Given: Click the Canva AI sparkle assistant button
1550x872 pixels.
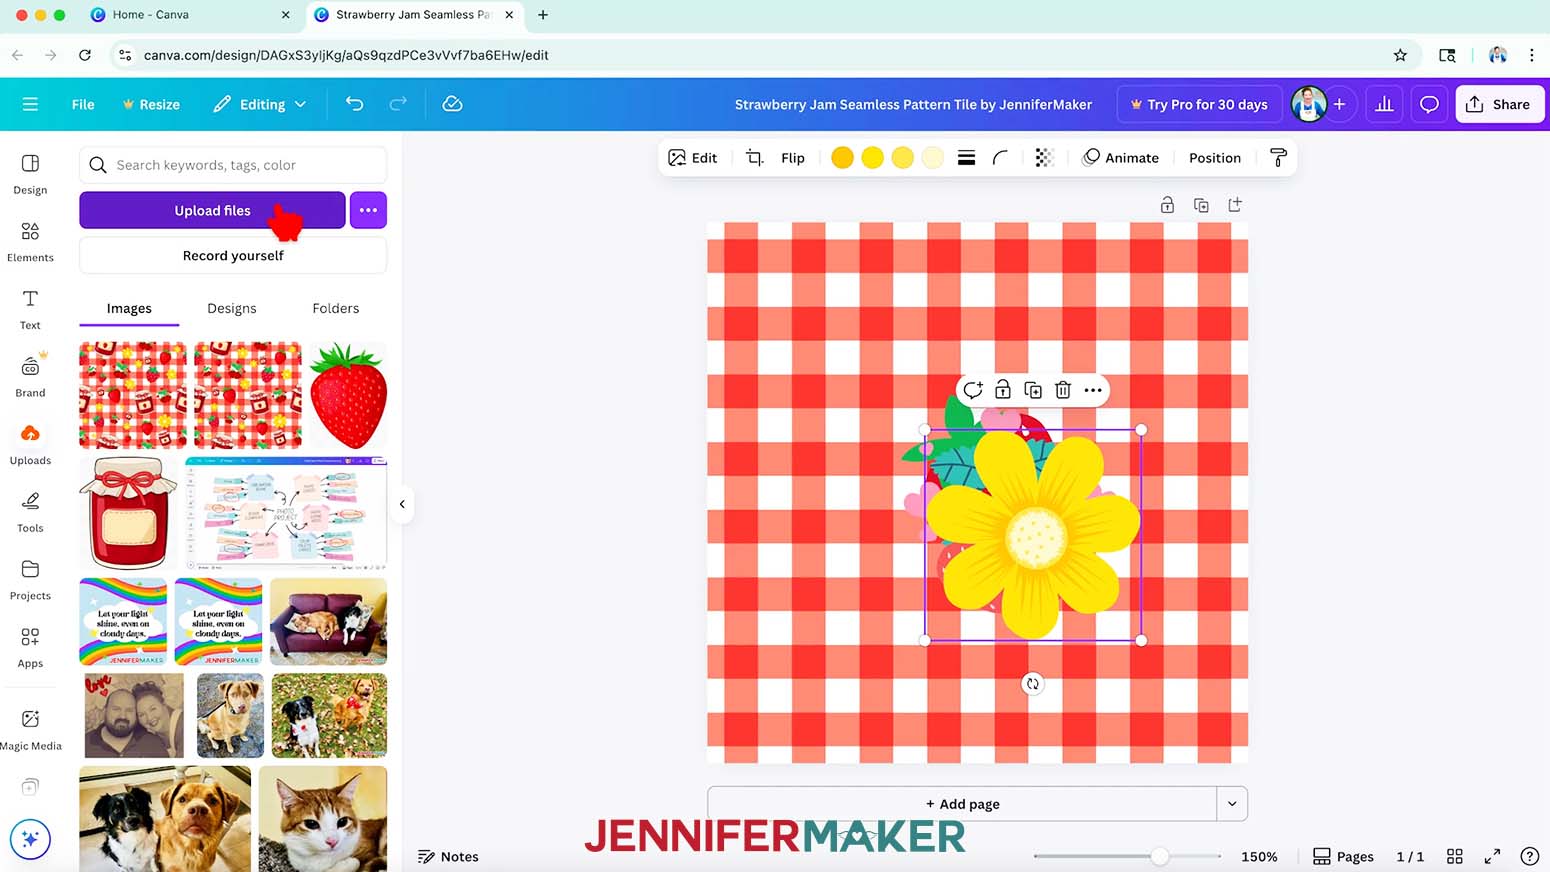Looking at the screenshot, I should 30,839.
